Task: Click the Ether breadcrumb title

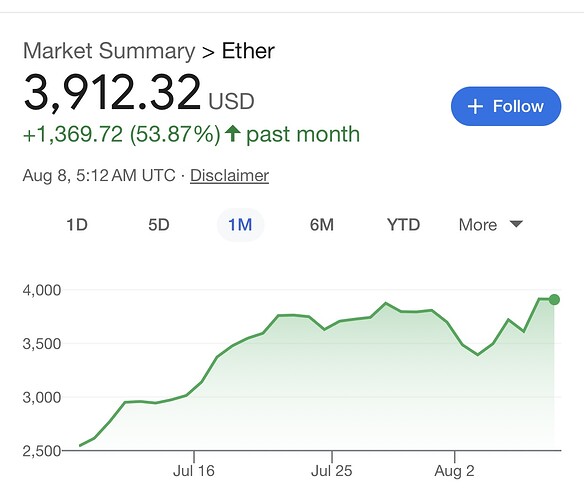Action: coord(248,51)
